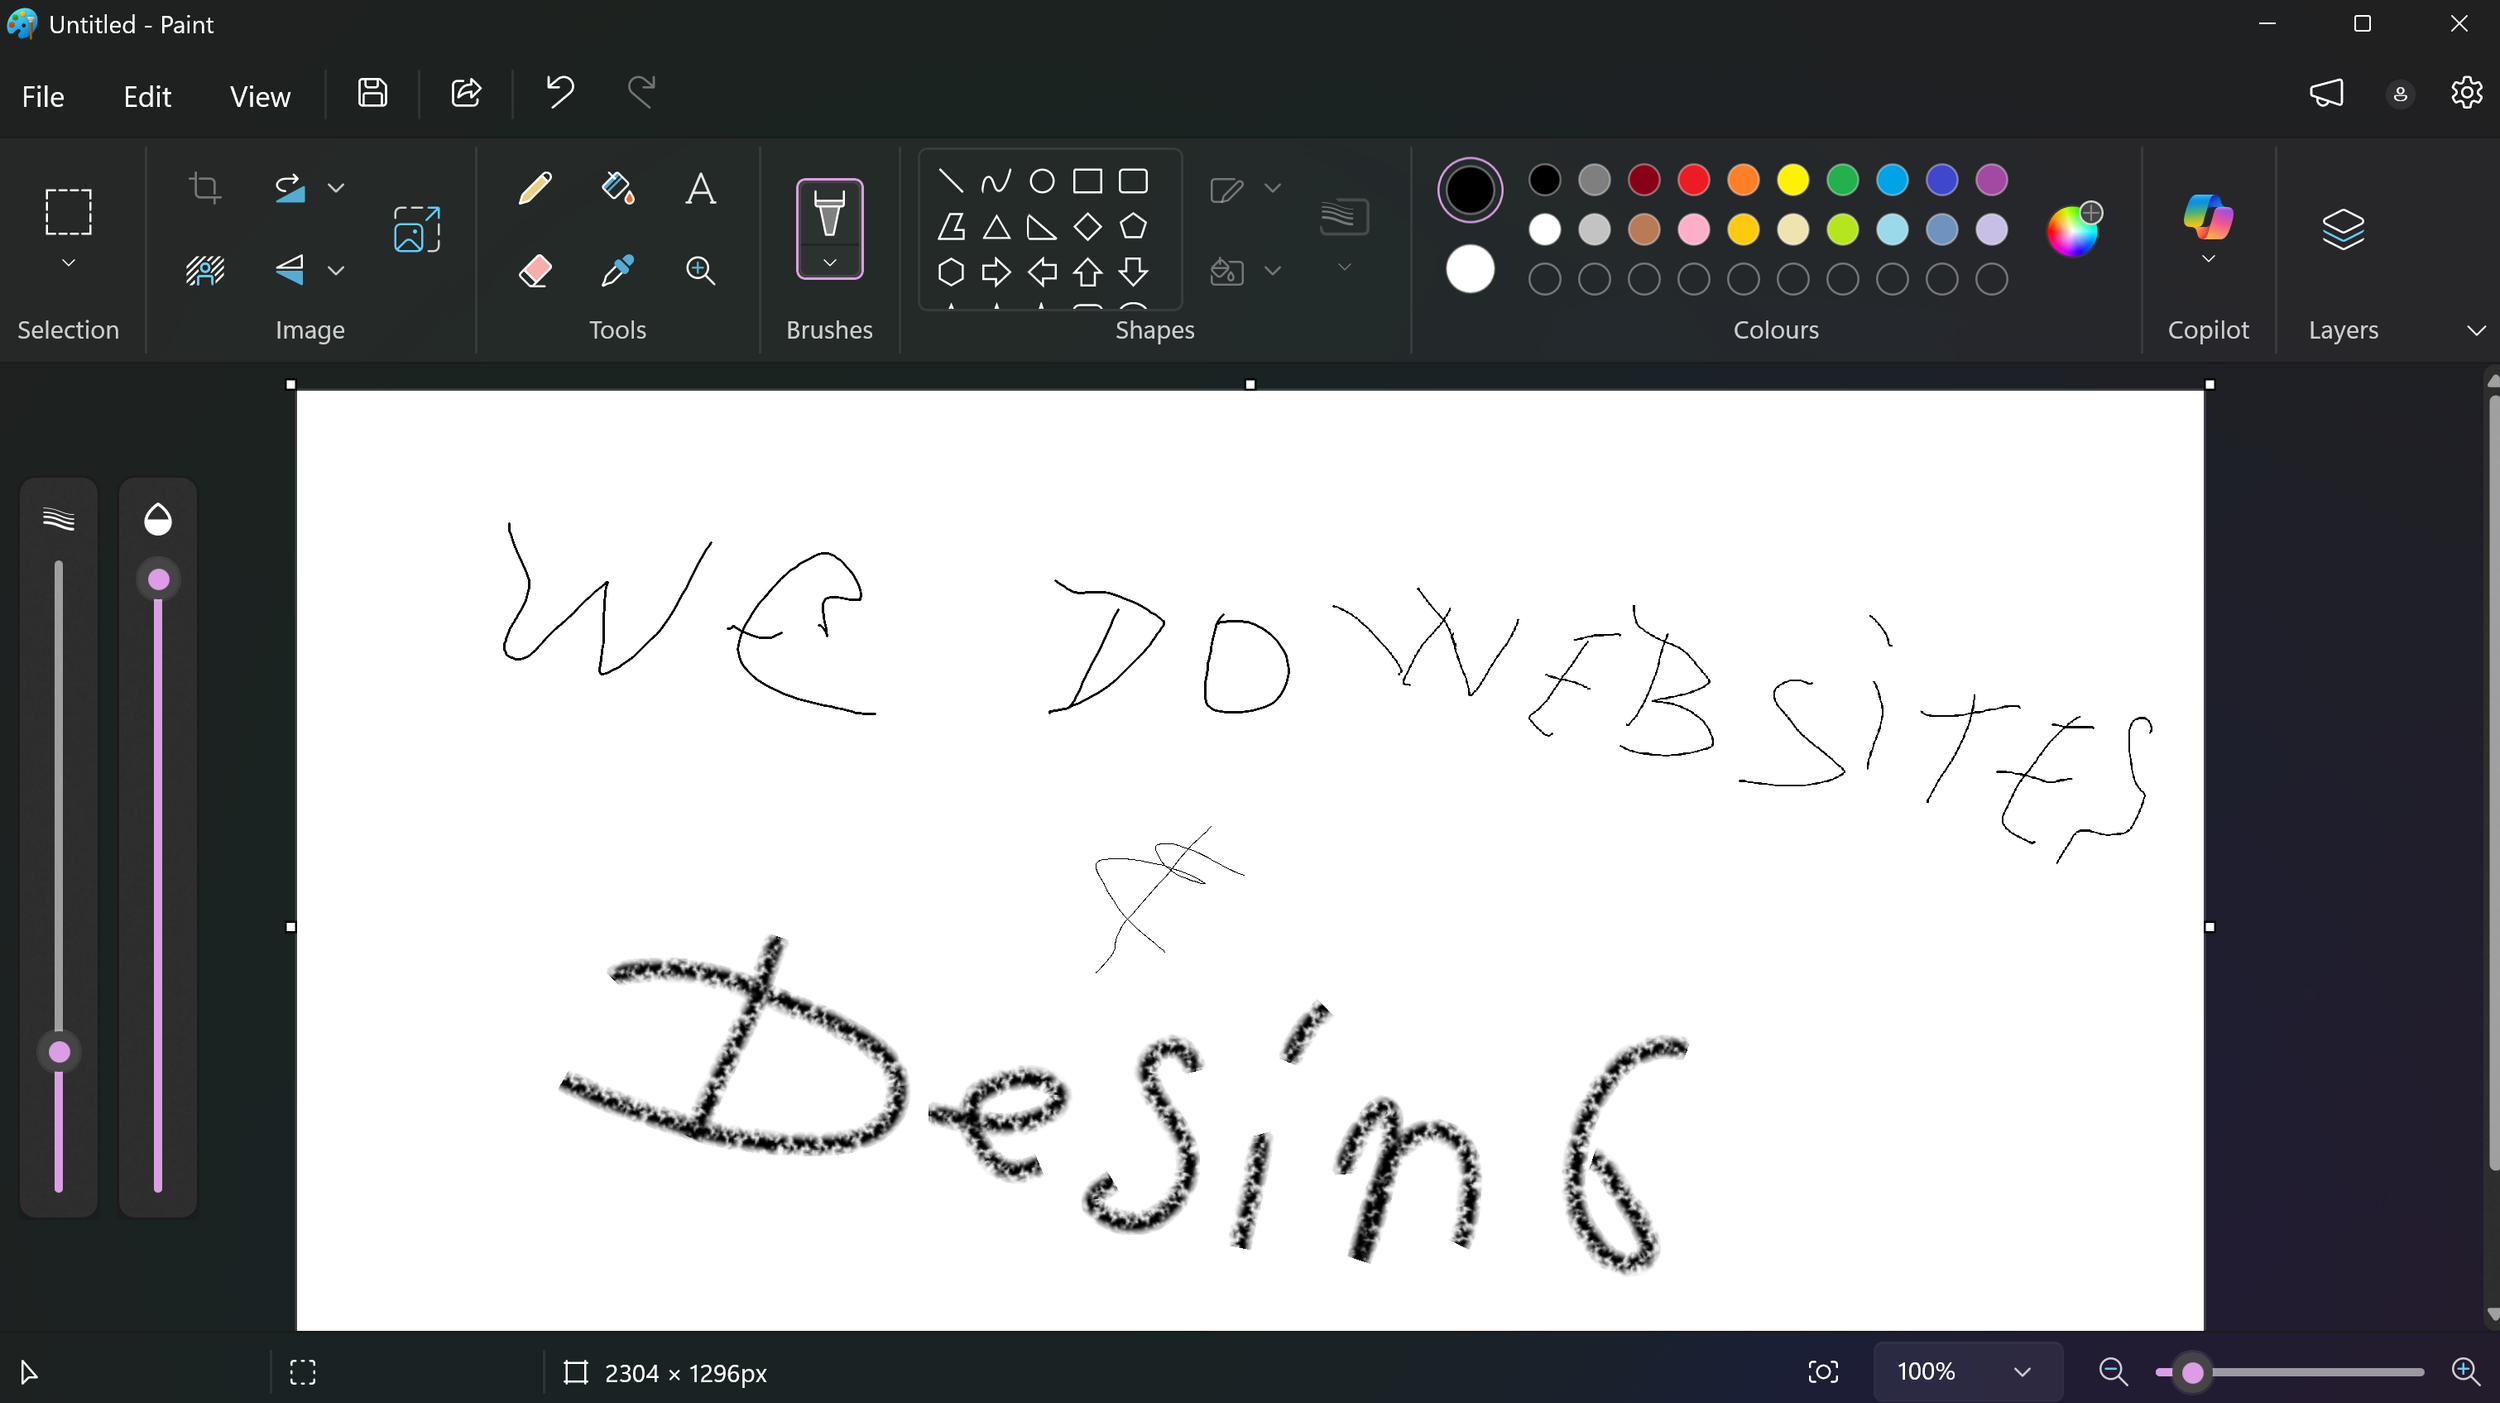Open the Edit colours wheel
The width and height of the screenshot is (2500, 1403).
(2074, 230)
